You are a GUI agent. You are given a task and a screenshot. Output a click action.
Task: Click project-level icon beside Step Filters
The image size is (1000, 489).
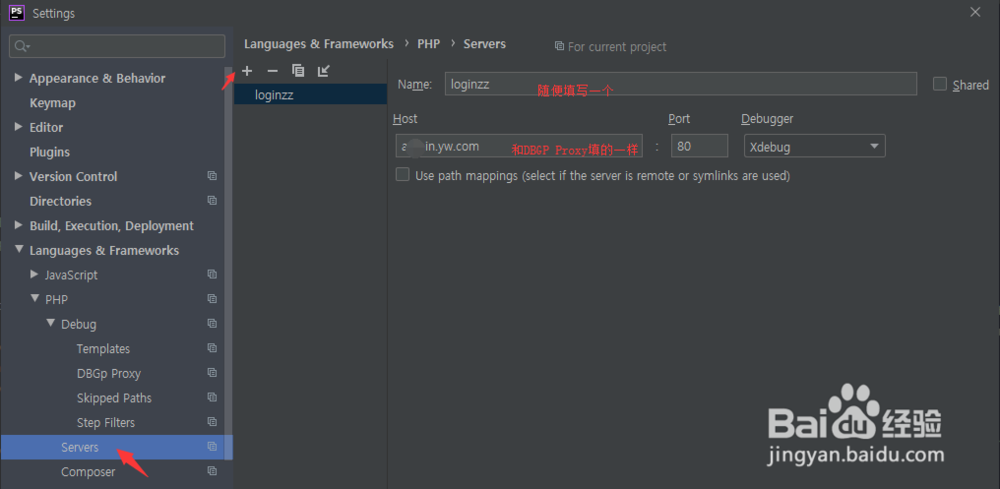[x=212, y=421]
